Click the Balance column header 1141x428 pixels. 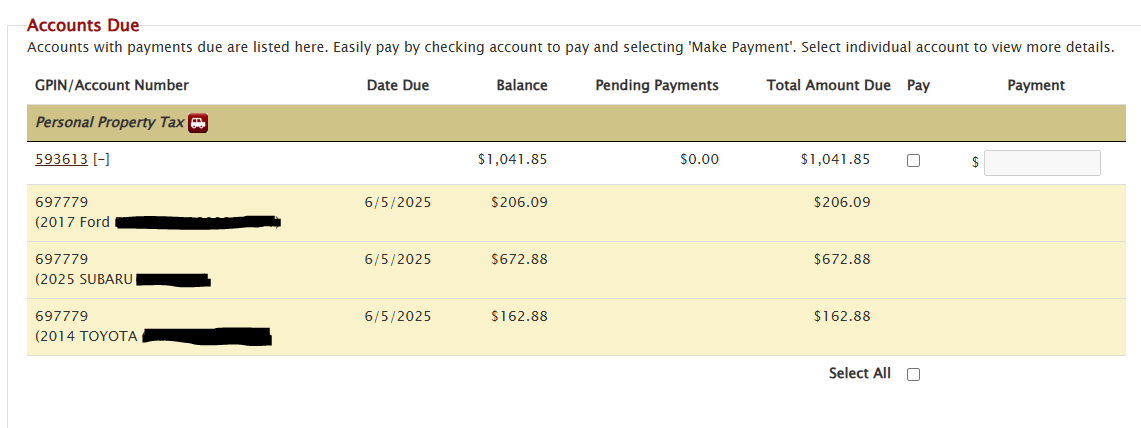pyautogui.click(x=521, y=85)
